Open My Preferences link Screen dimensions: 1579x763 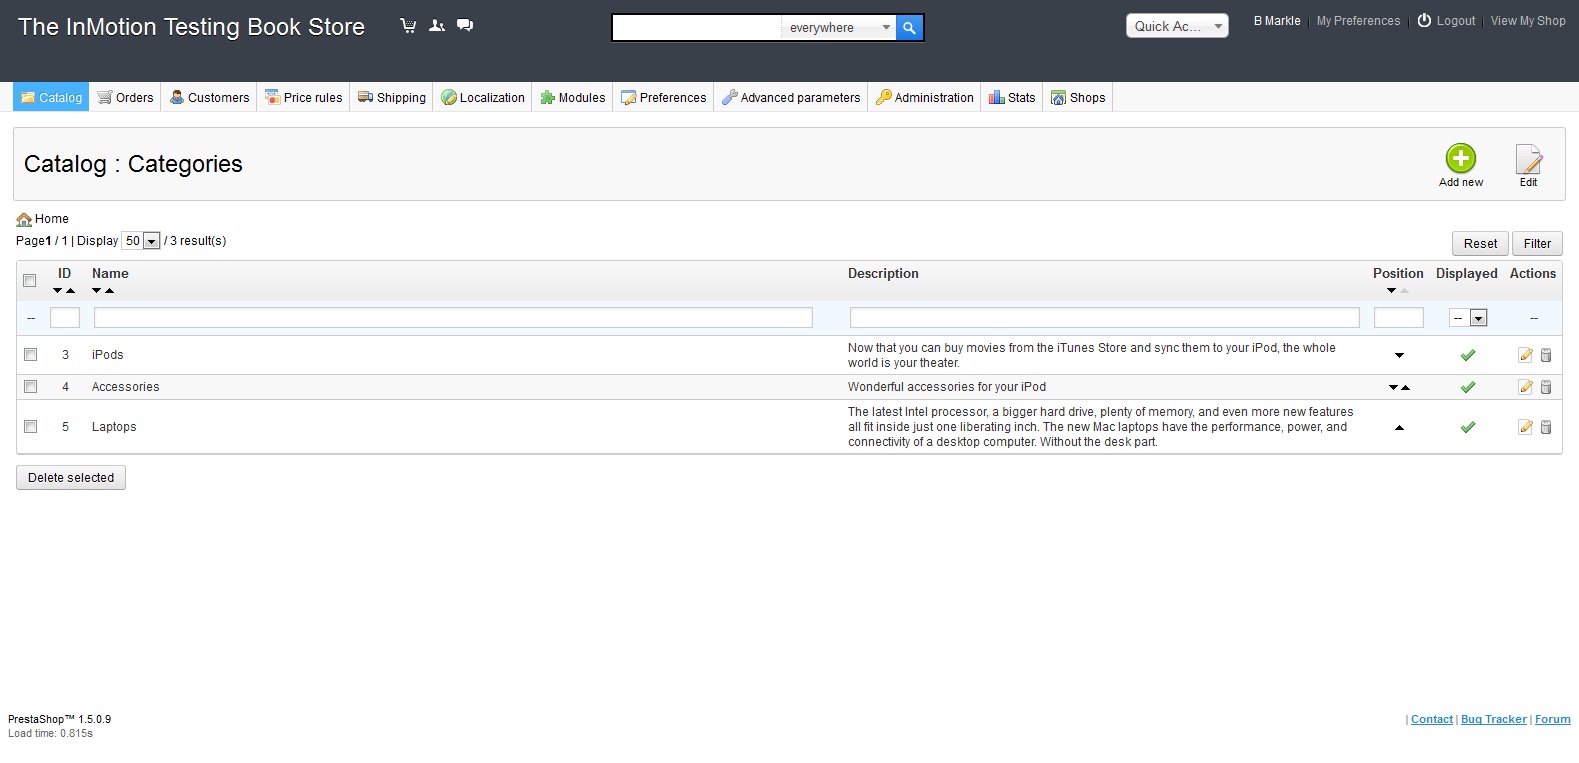point(1358,21)
